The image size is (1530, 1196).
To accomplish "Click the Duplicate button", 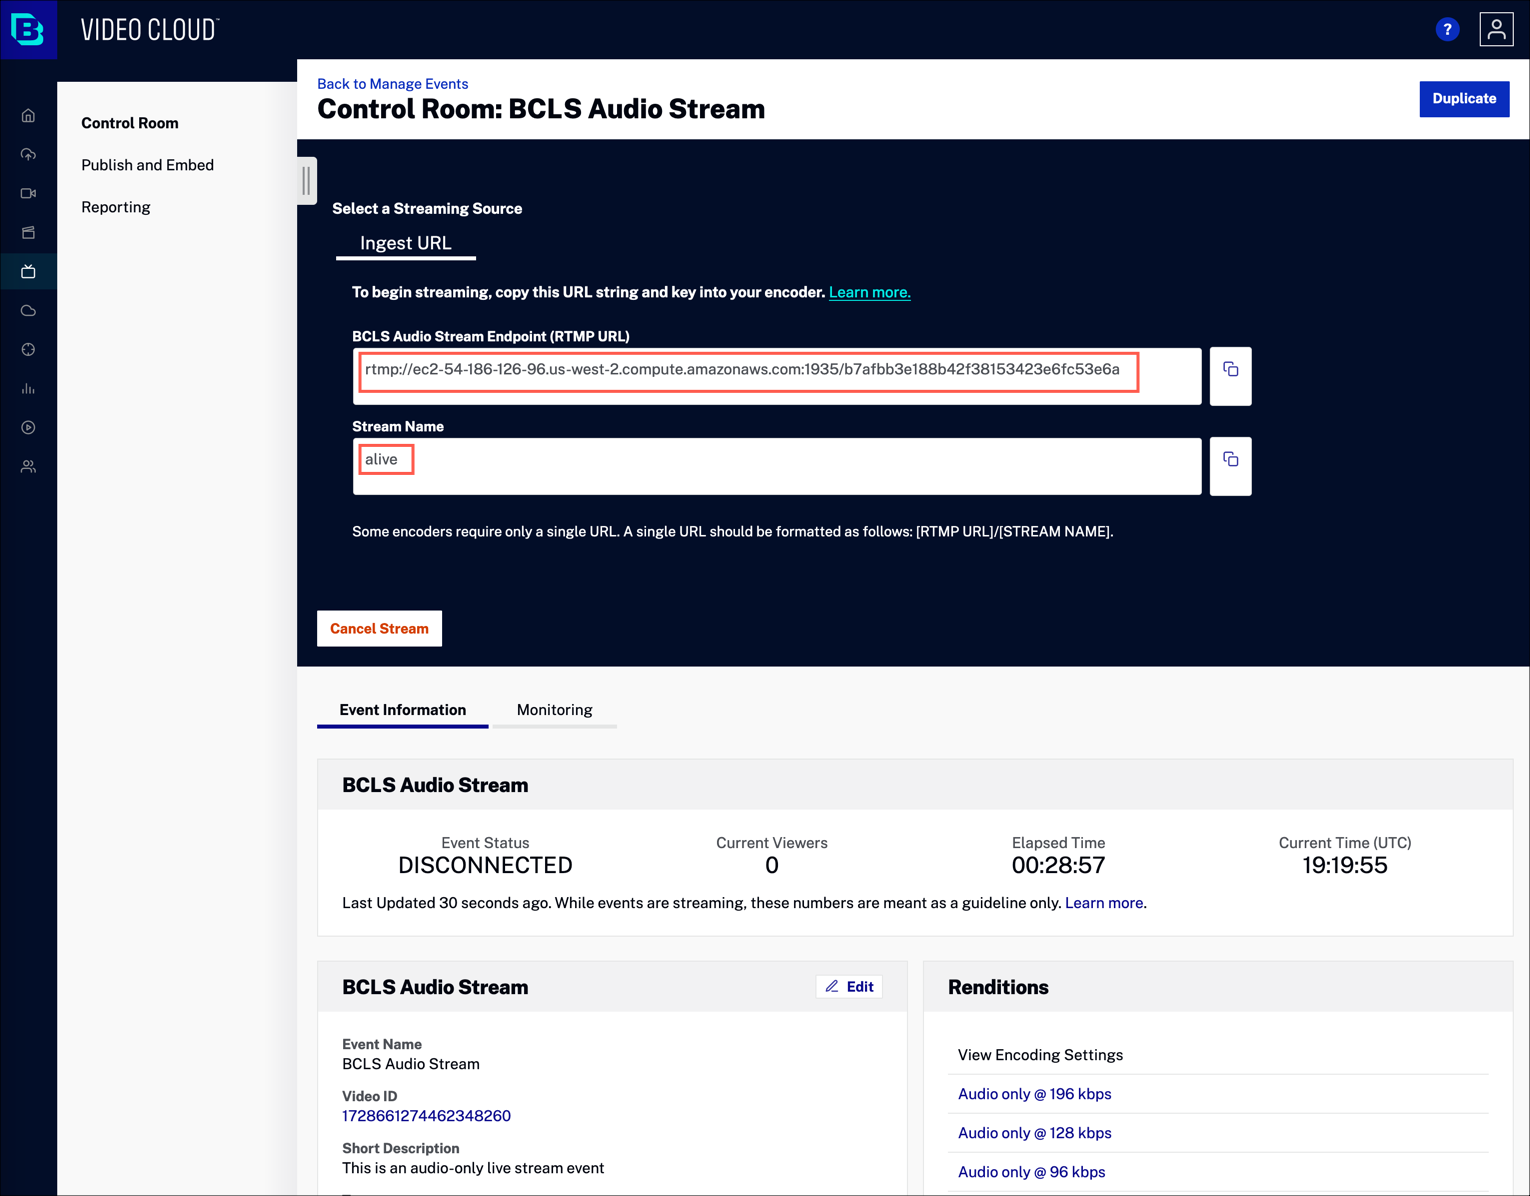I will pos(1464,99).
